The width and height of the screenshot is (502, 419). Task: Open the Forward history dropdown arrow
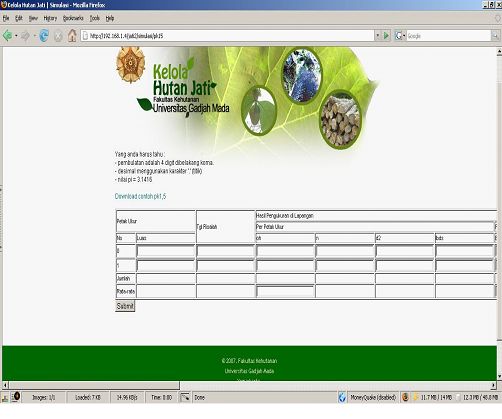[34, 36]
